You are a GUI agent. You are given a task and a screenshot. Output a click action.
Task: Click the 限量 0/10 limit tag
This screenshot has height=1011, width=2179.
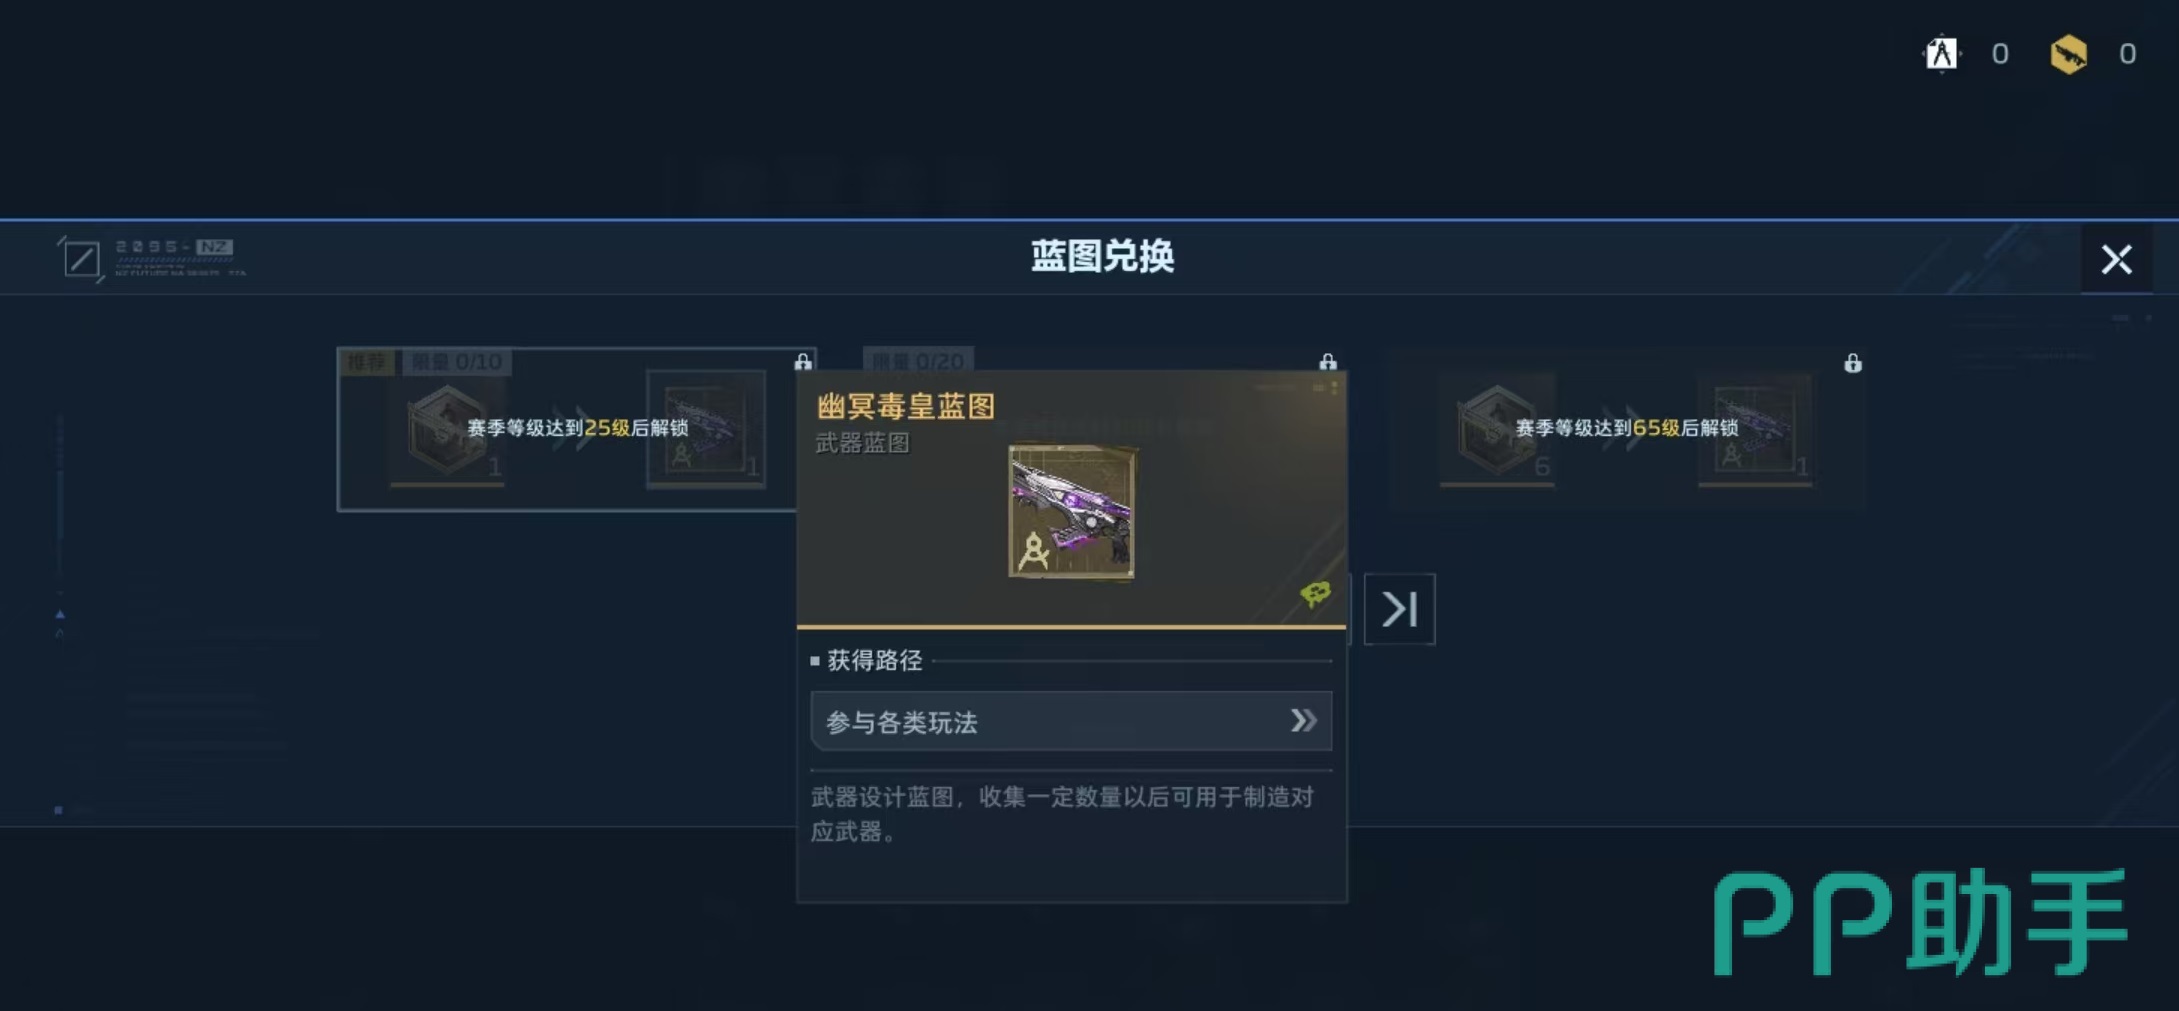[x=457, y=362]
